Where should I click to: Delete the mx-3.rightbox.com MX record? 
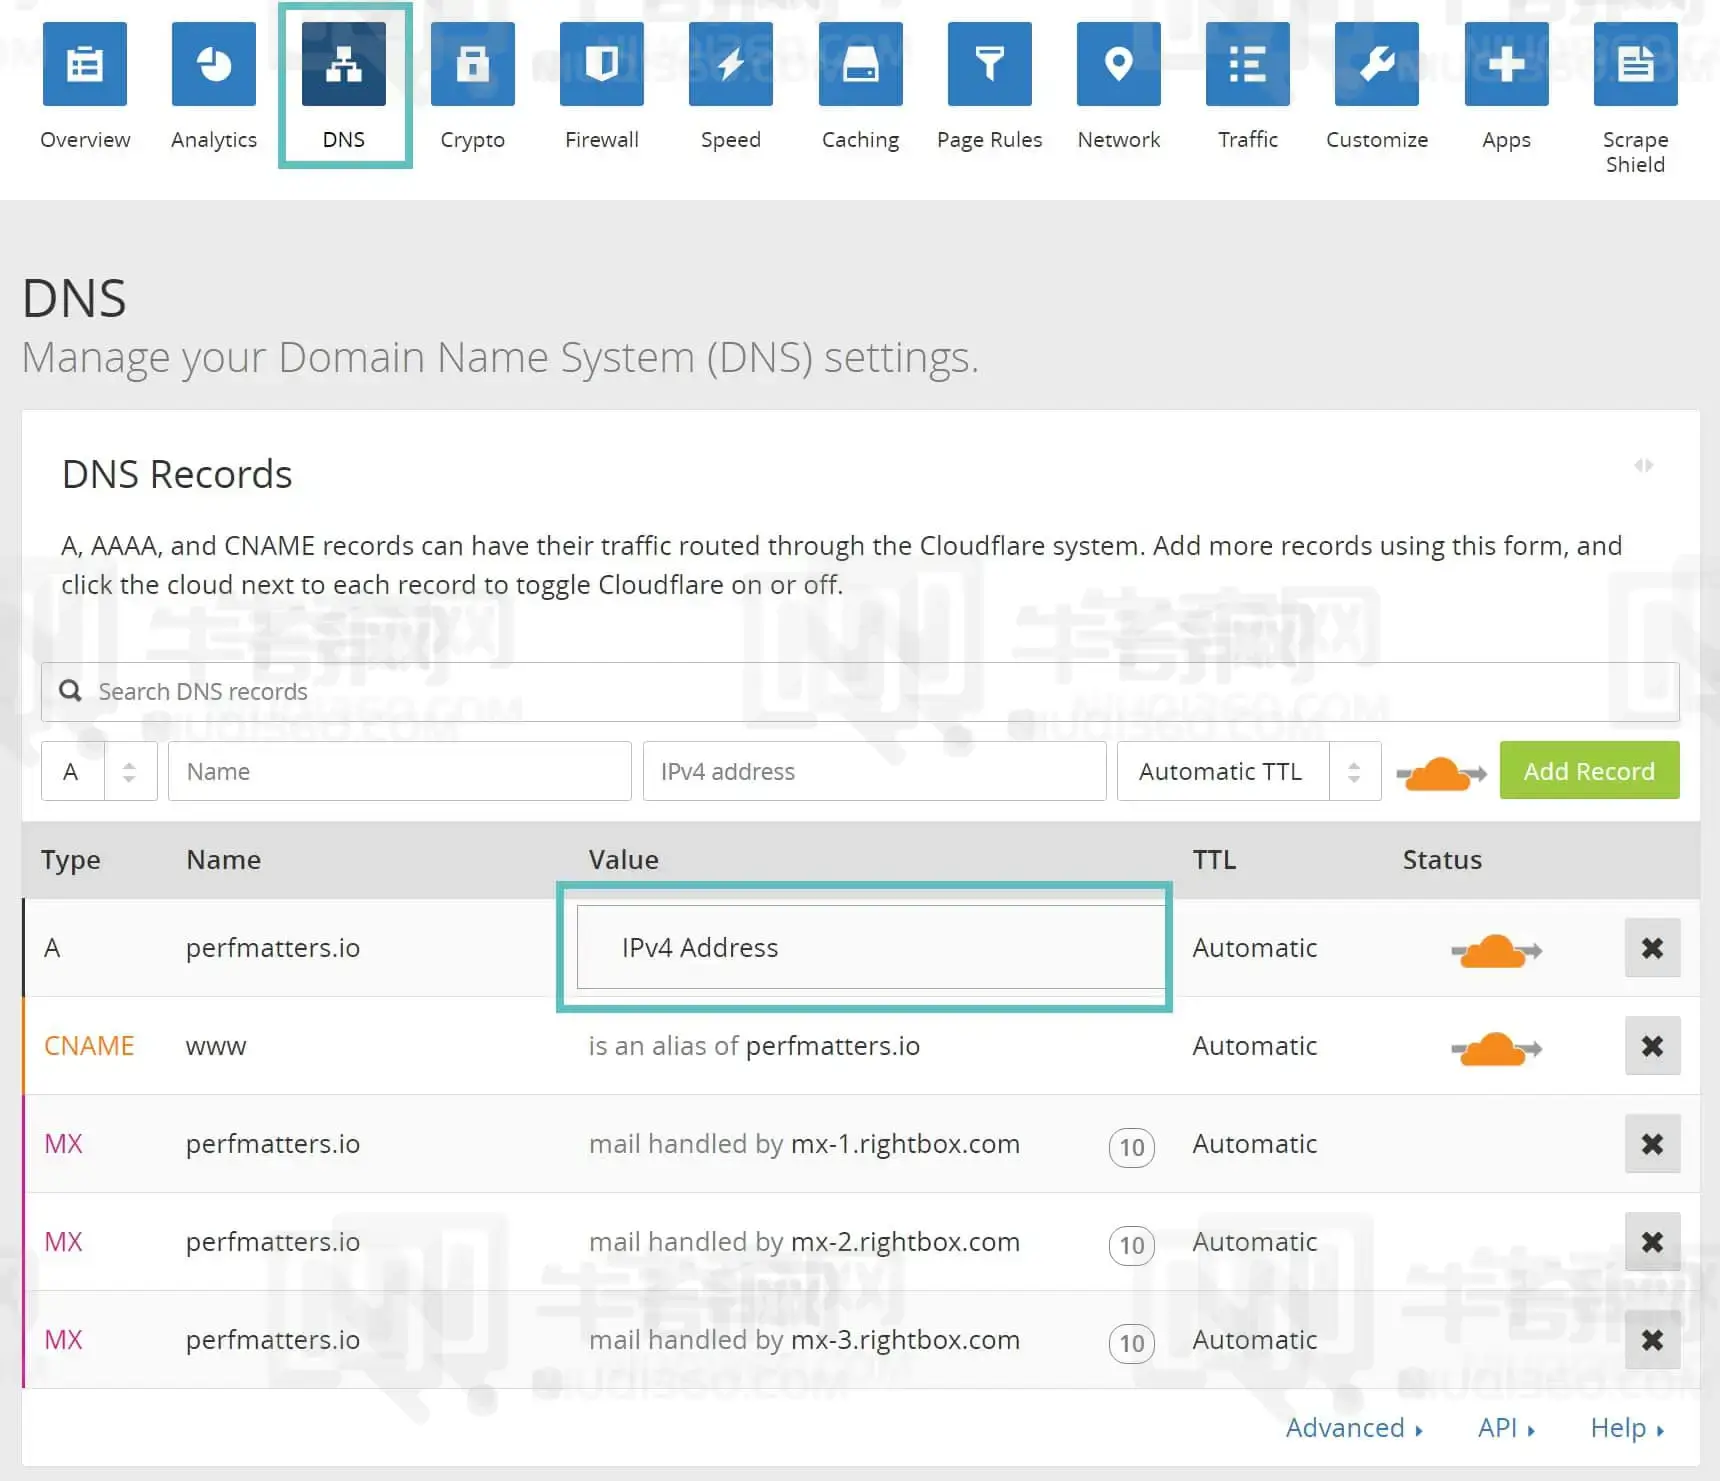click(1653, 1340)
